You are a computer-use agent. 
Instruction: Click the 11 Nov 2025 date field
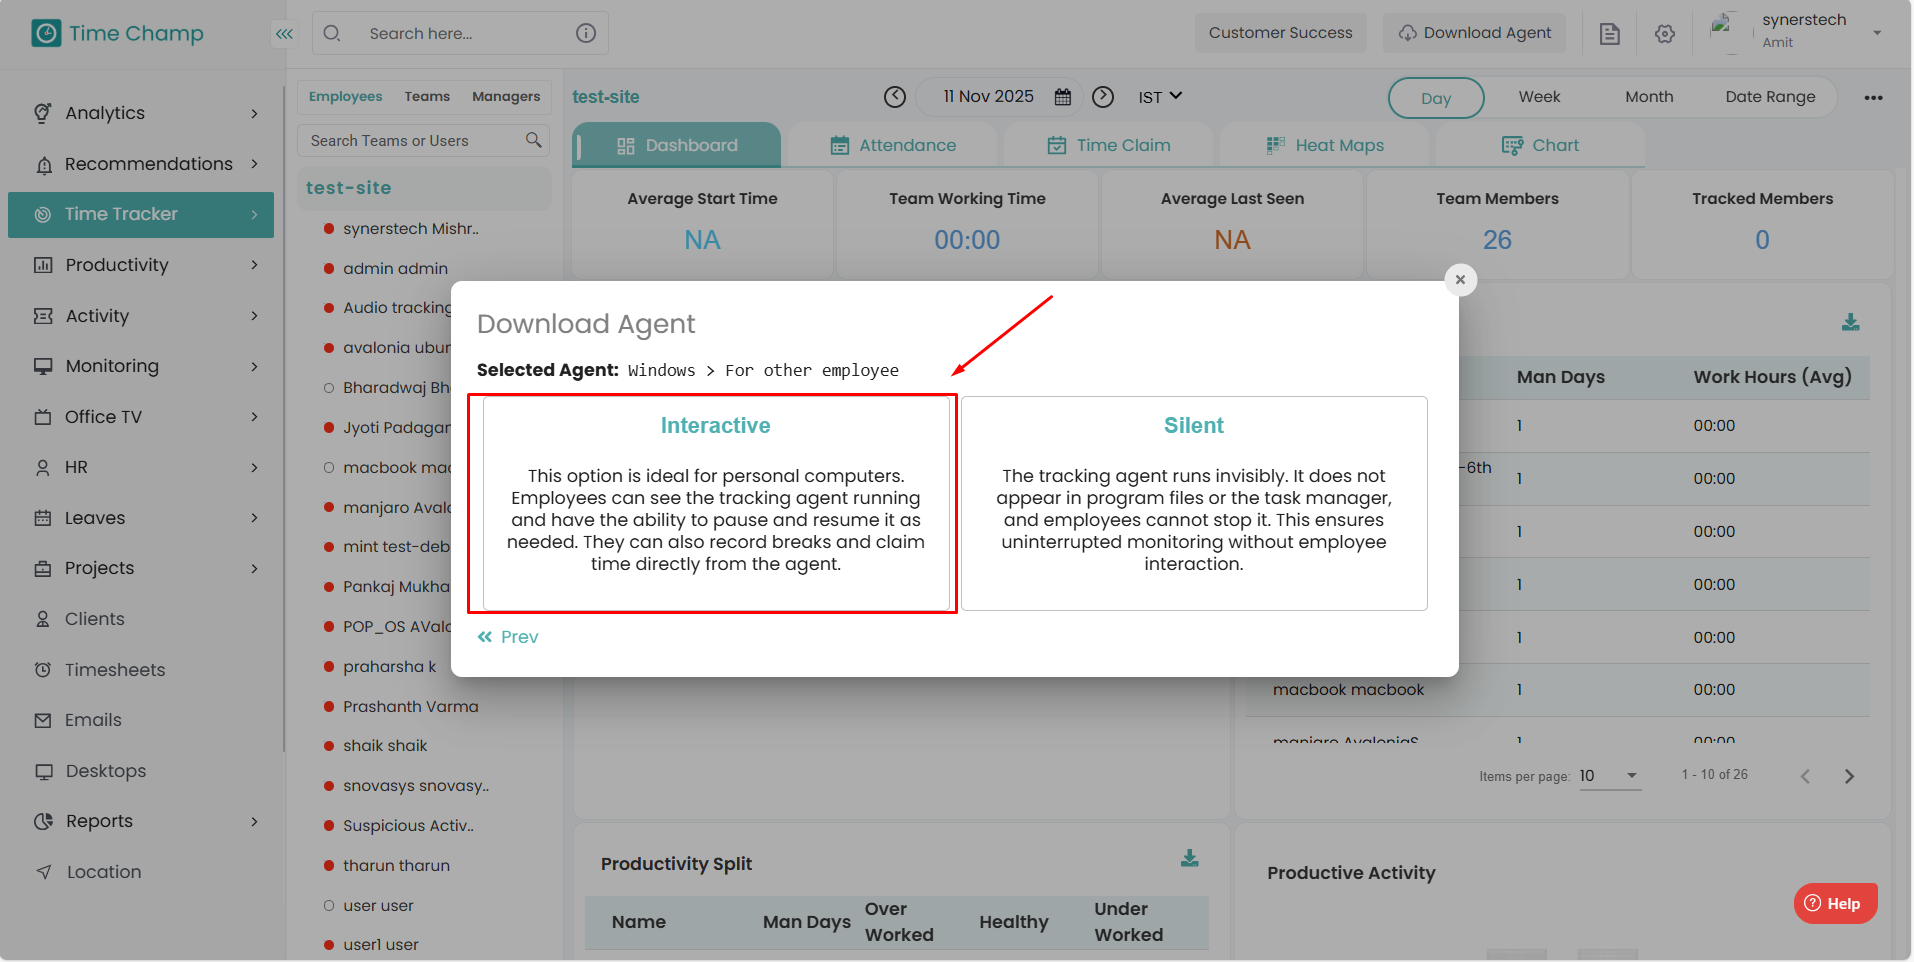(x=1000, y=97)
